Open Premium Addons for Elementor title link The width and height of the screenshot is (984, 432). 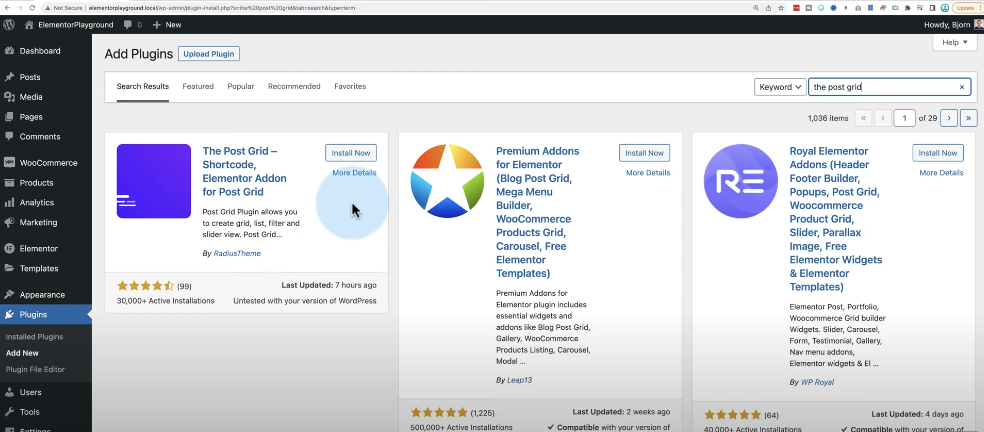coord(538,212)
